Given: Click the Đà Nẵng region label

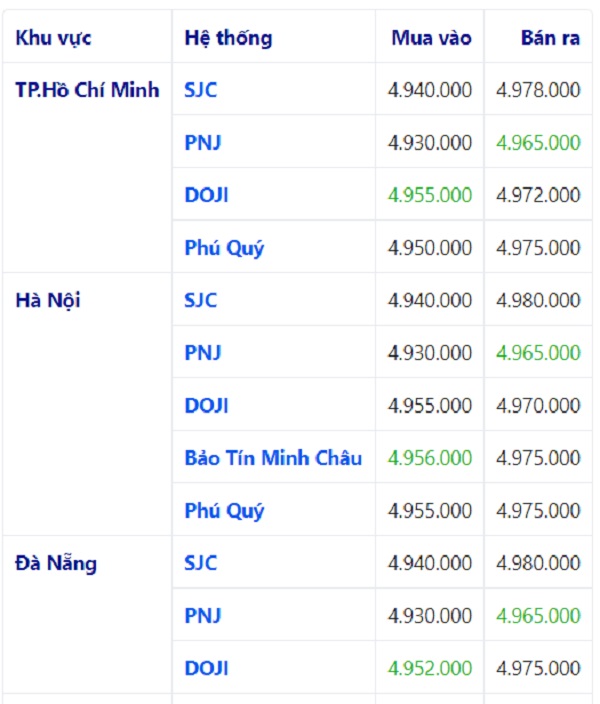Looking at the screenshot, I should click(x=57, y=563).
